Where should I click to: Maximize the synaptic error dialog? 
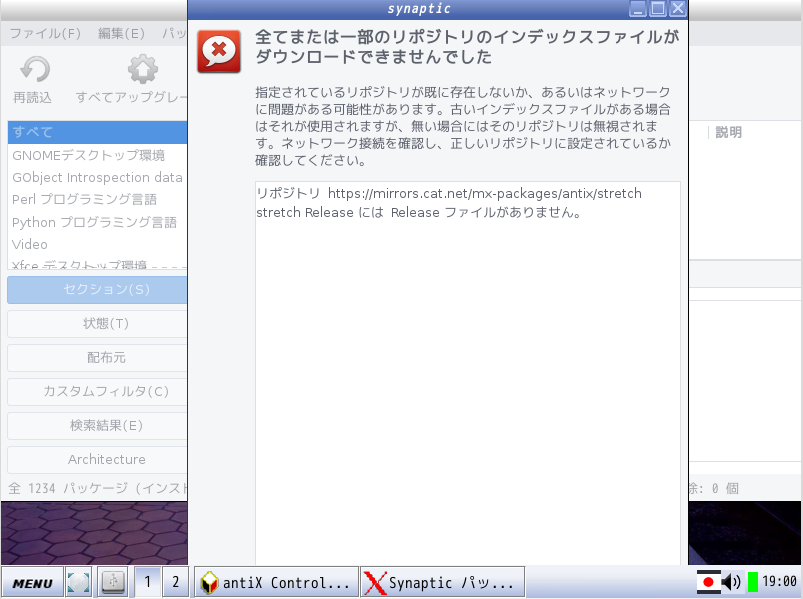[658, 9]
